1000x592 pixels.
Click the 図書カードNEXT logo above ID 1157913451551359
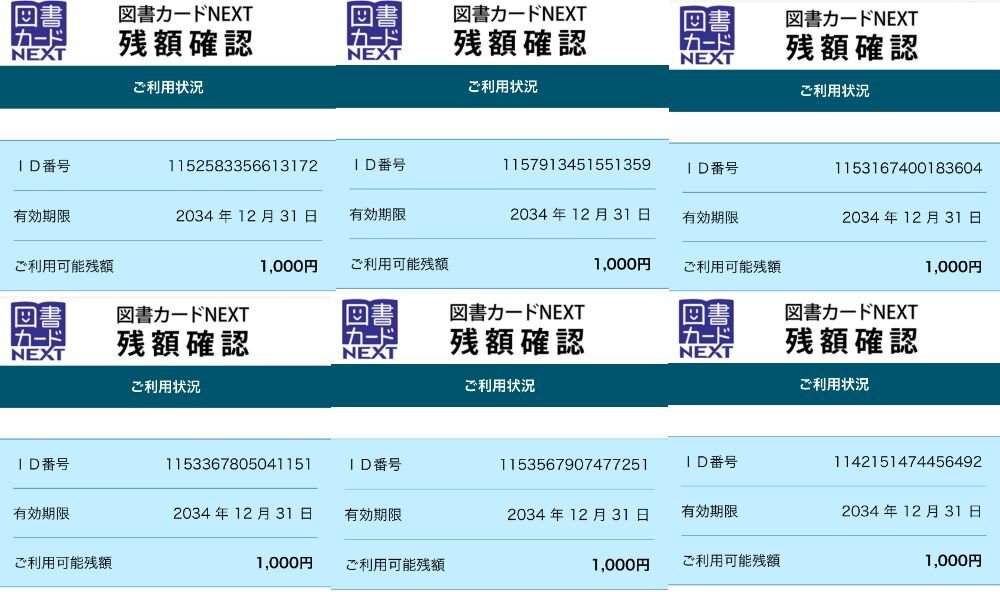(x=374, y=31)
